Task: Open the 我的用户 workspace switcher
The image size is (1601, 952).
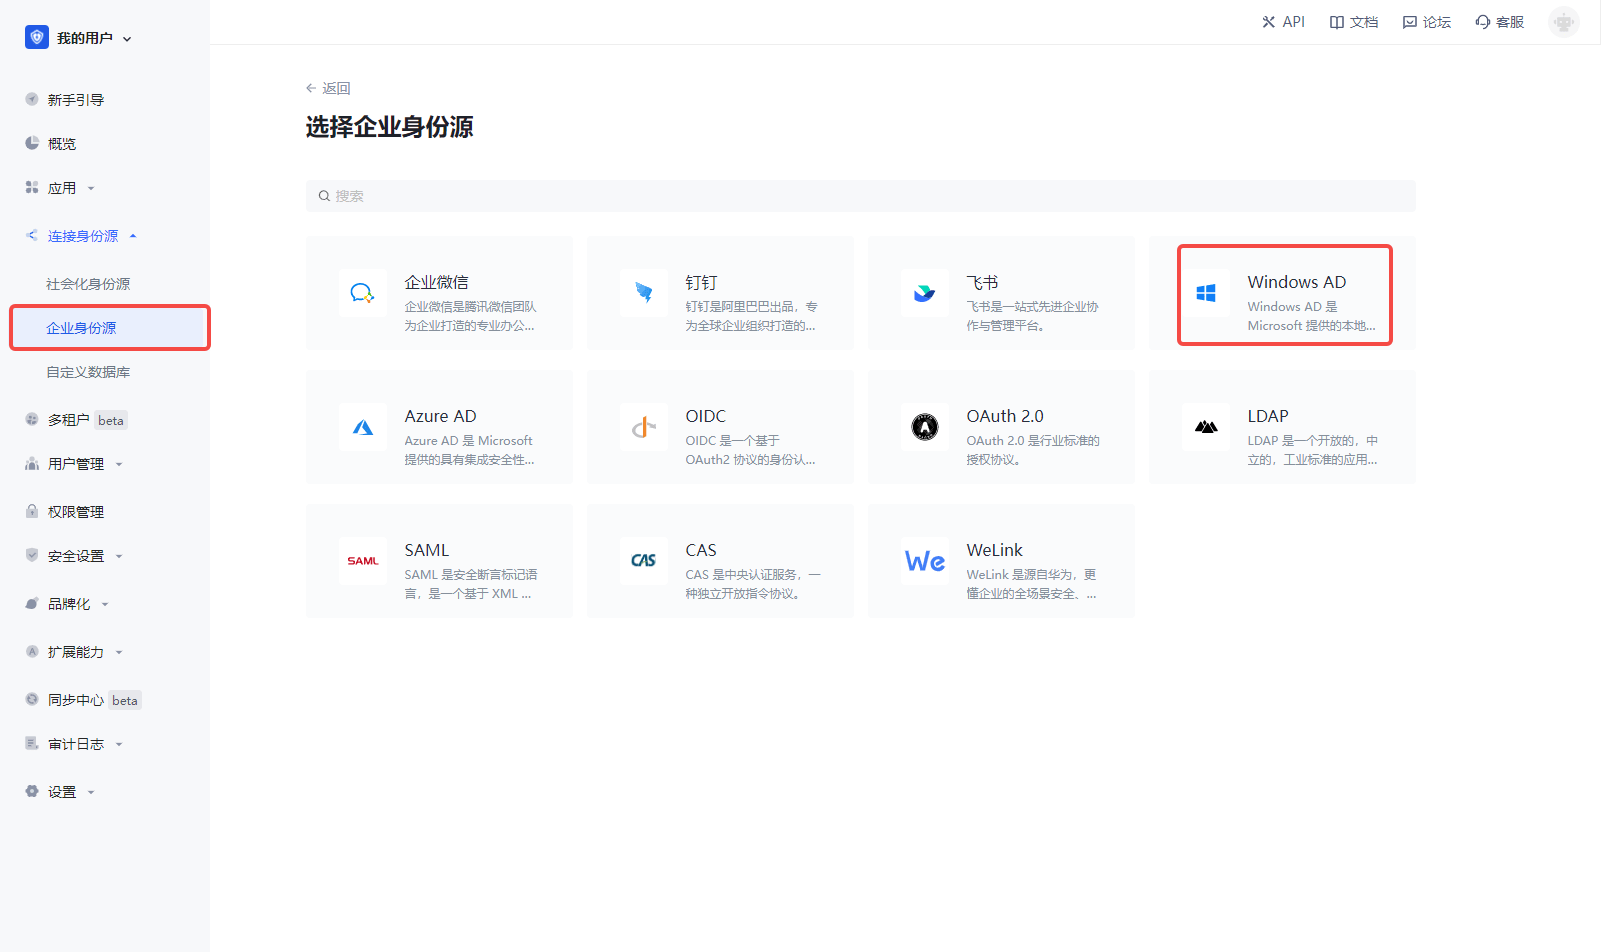Action: coord(79,37)
